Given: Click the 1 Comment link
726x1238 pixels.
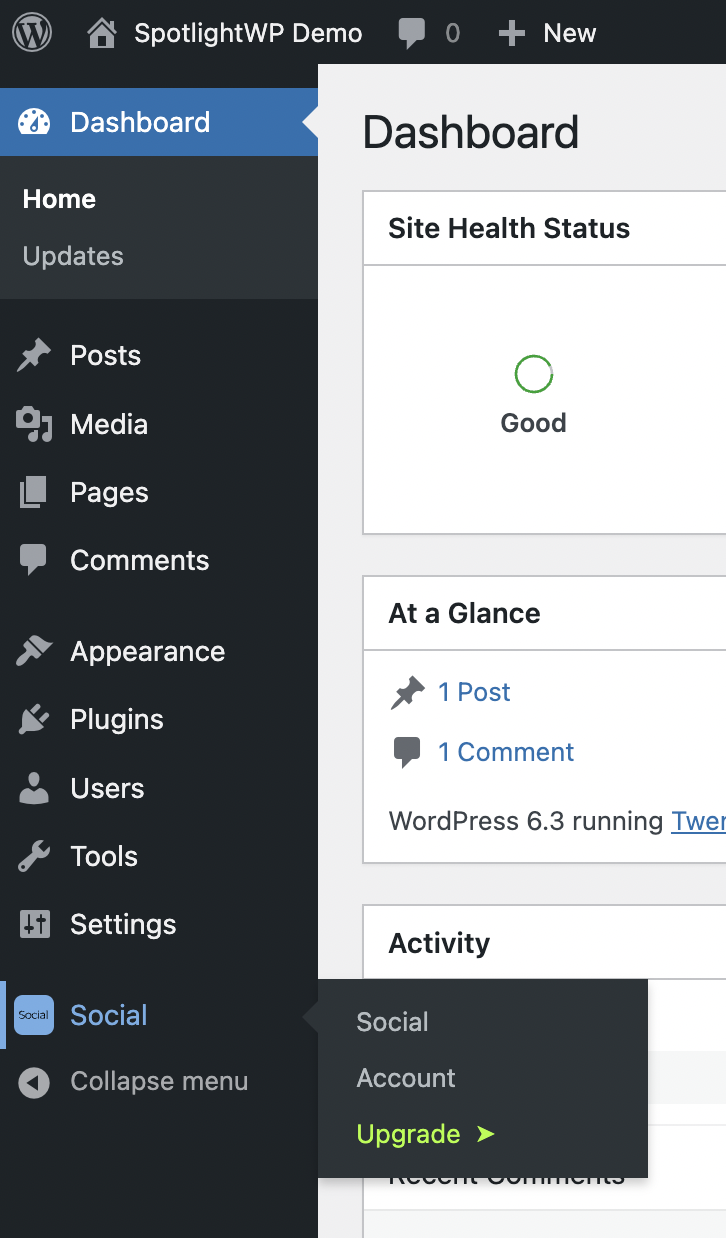Looking at the screenshot, I should click(506, 752).
